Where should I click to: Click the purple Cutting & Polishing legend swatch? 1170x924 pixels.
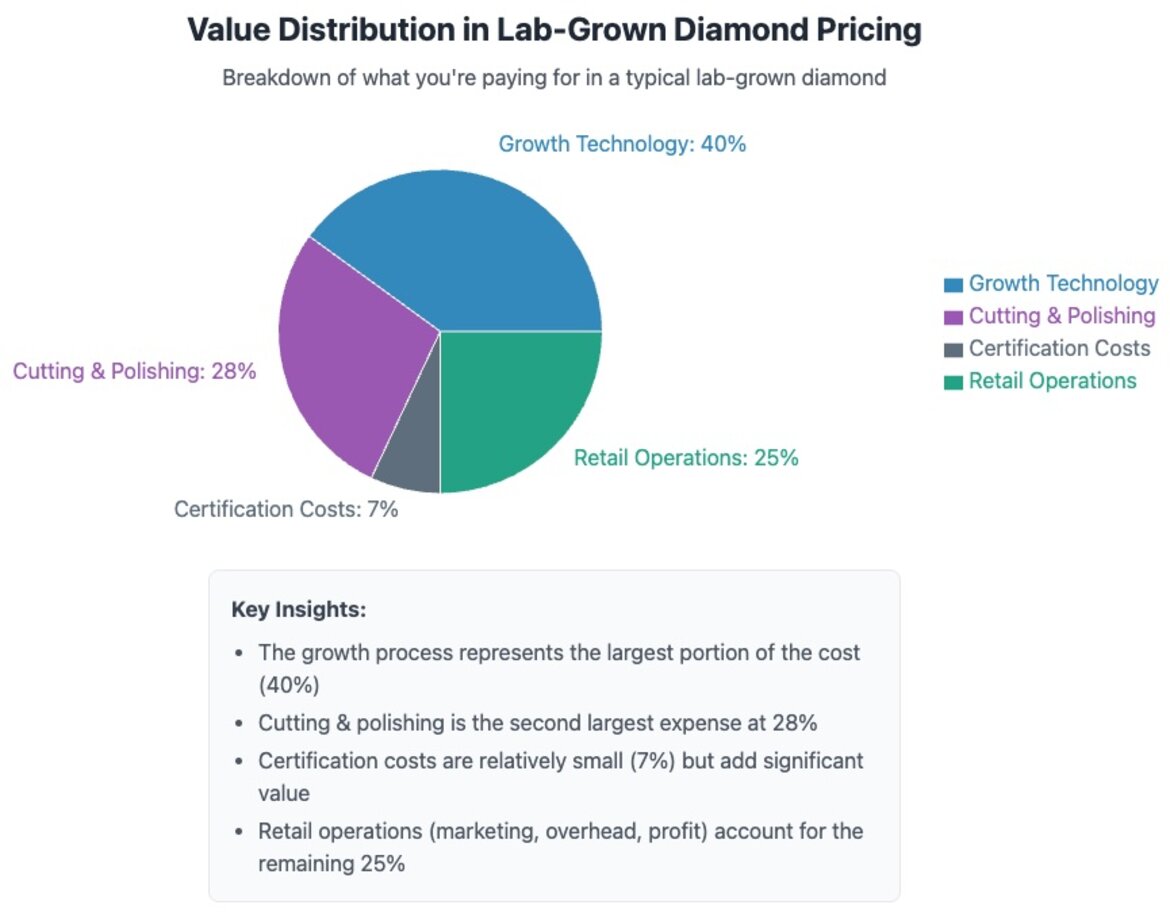coord(953,317)
